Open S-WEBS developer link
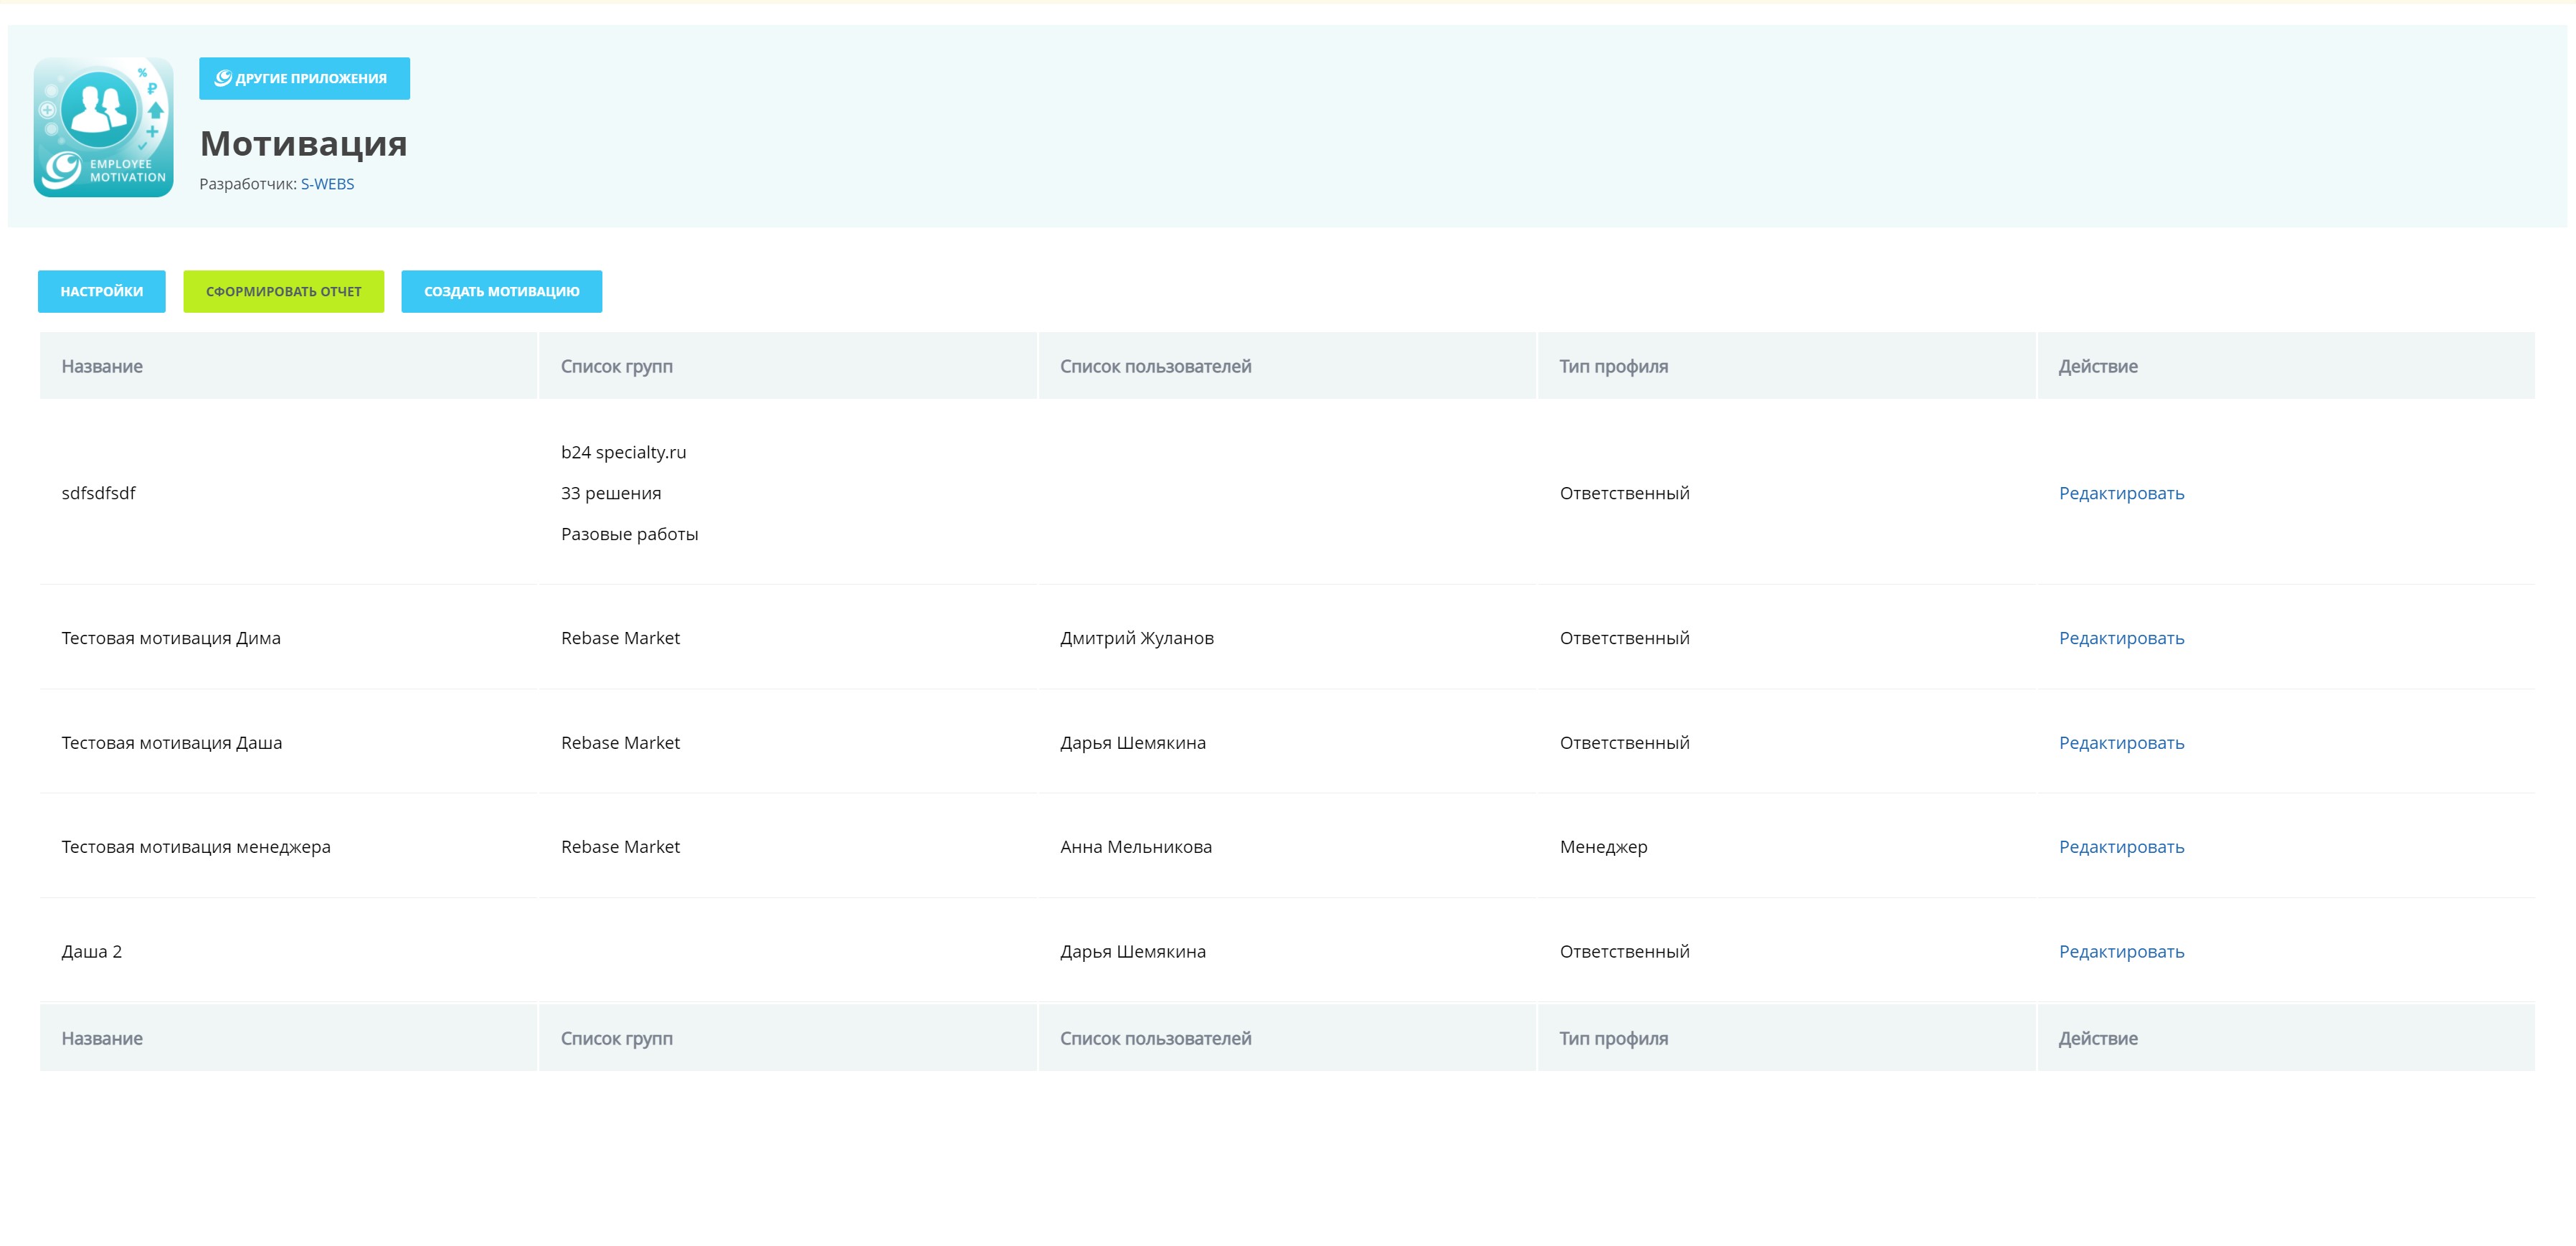Screen dimensions: 2576x1246 327,184
